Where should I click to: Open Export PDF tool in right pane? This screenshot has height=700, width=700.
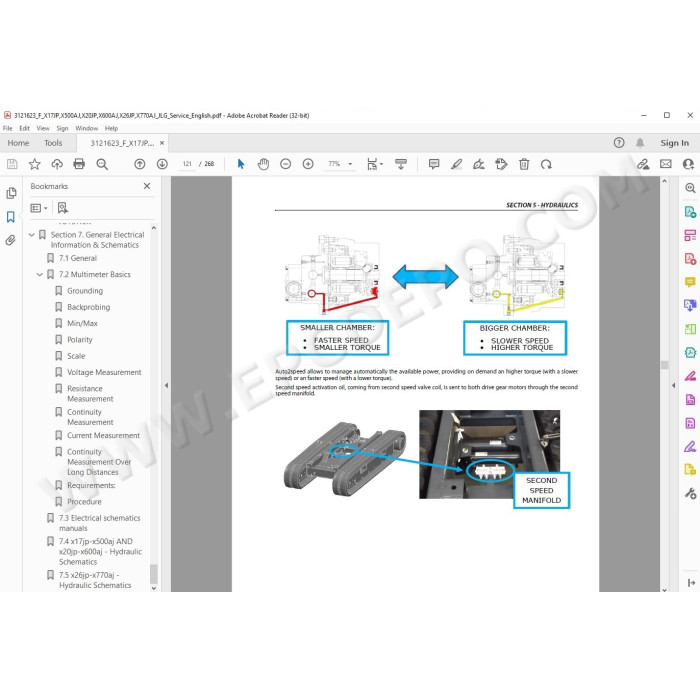690,212
